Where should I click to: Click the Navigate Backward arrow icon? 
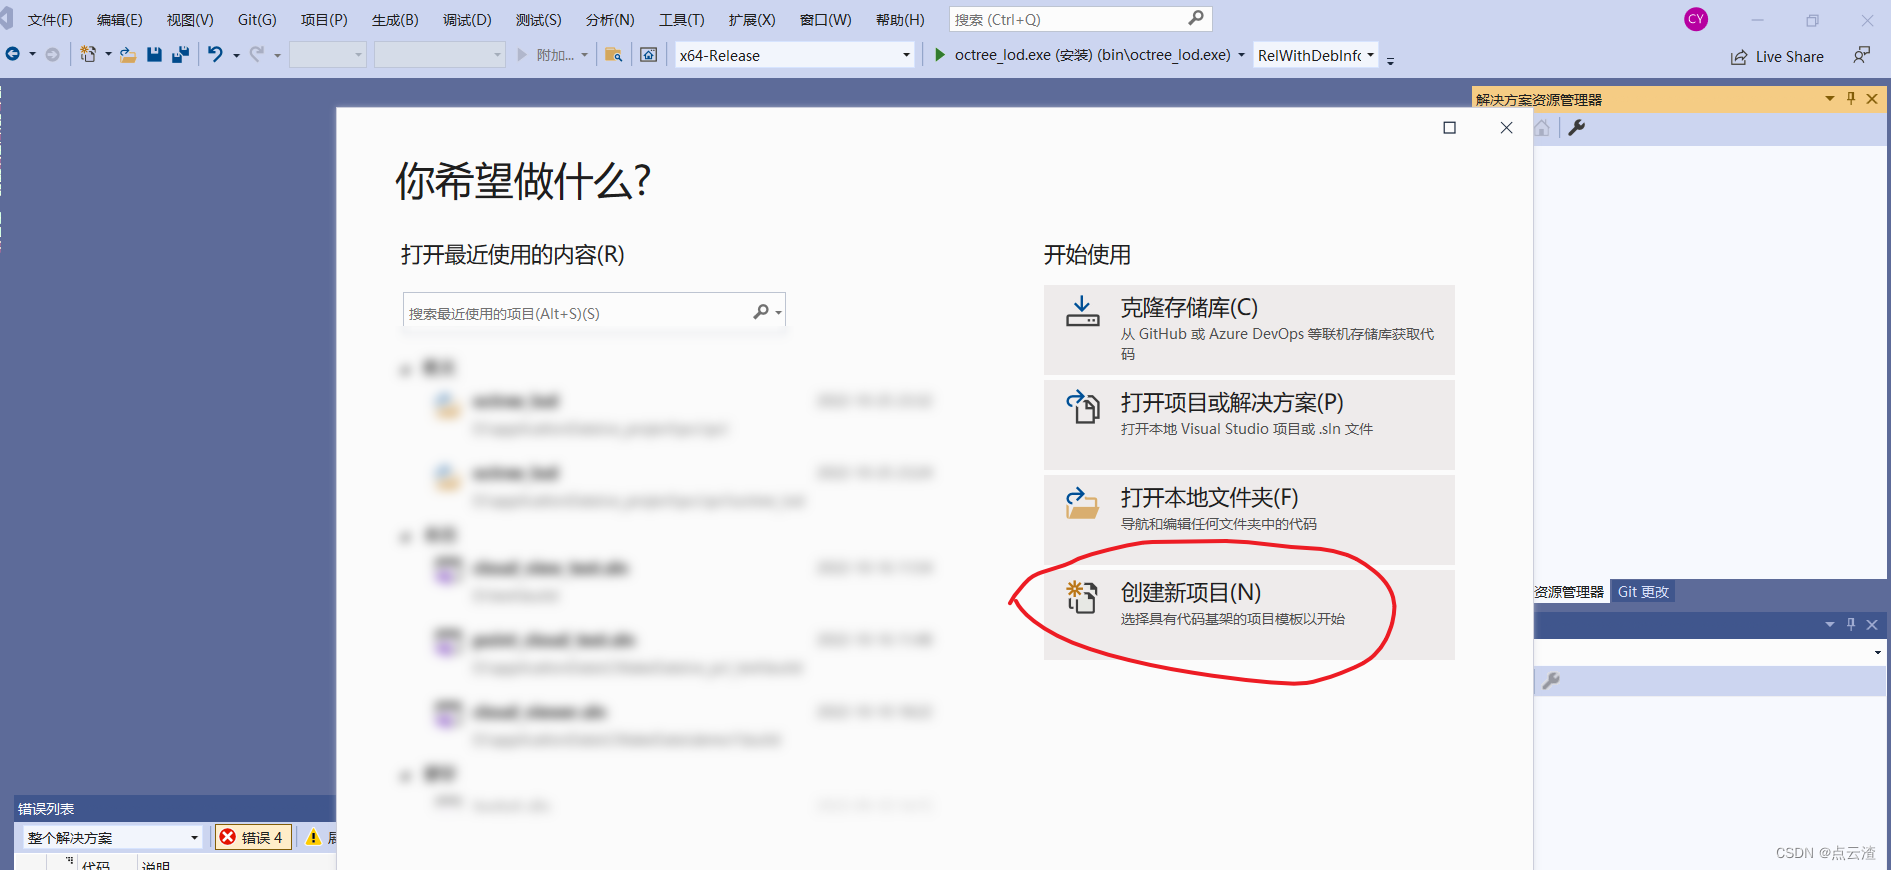[13, 55]
